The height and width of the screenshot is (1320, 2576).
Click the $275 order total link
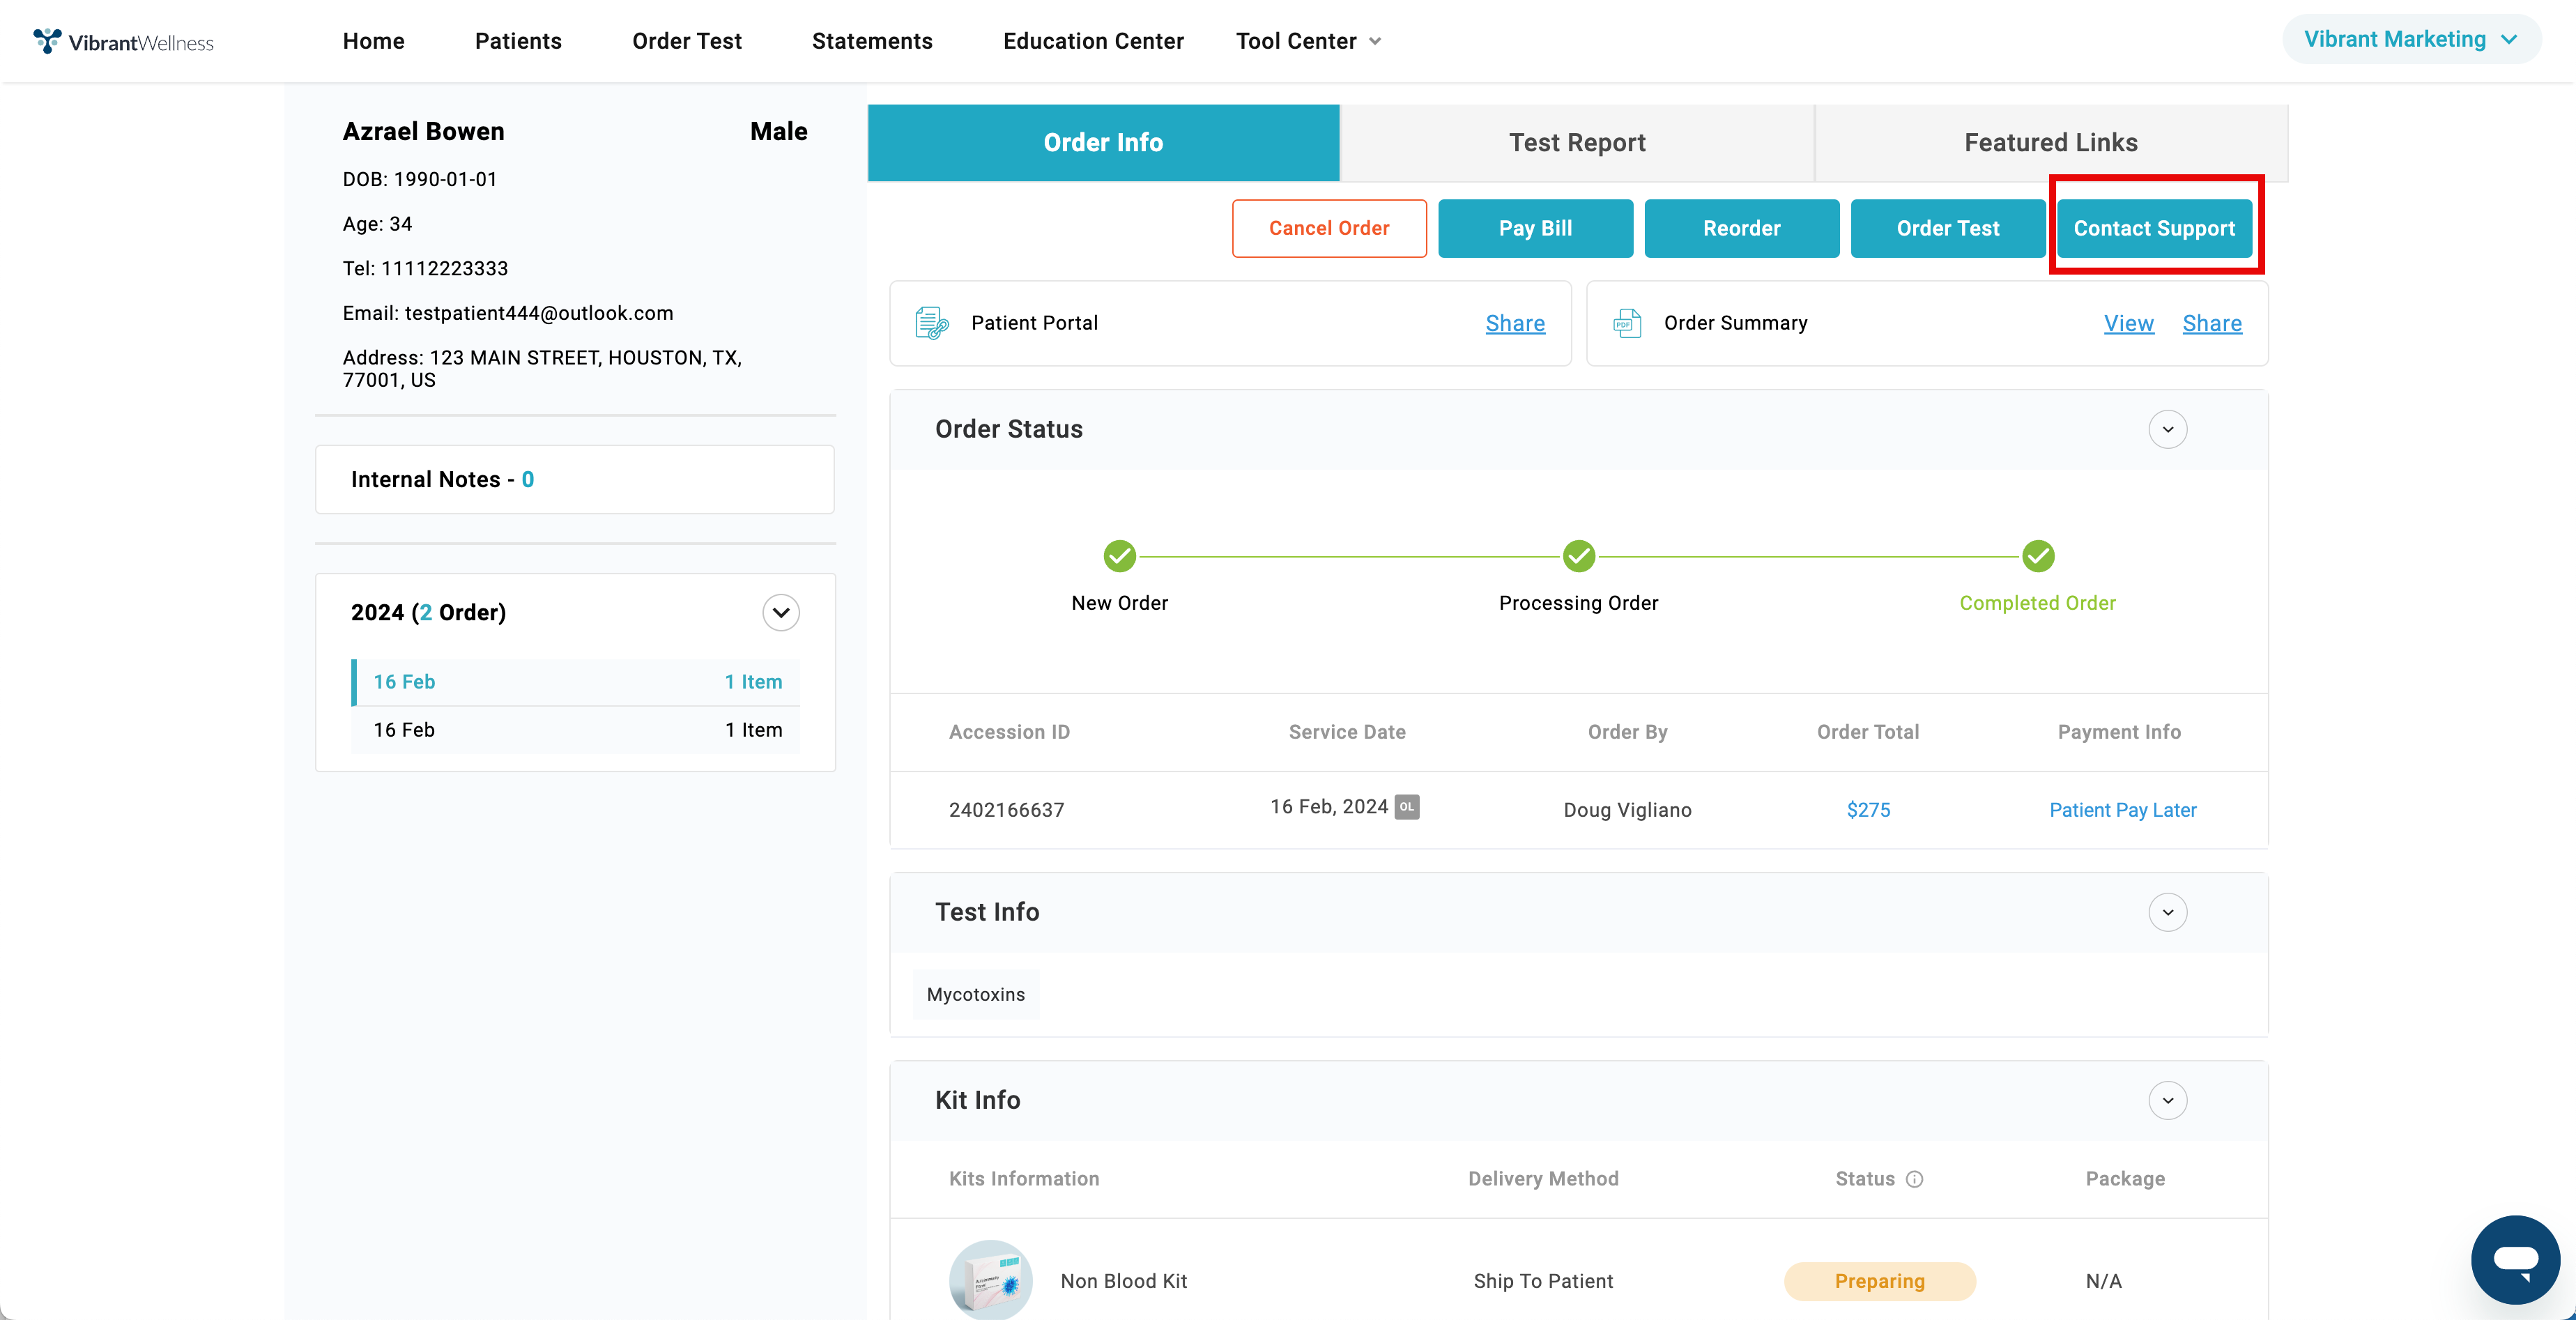[x=1868, y=810]
